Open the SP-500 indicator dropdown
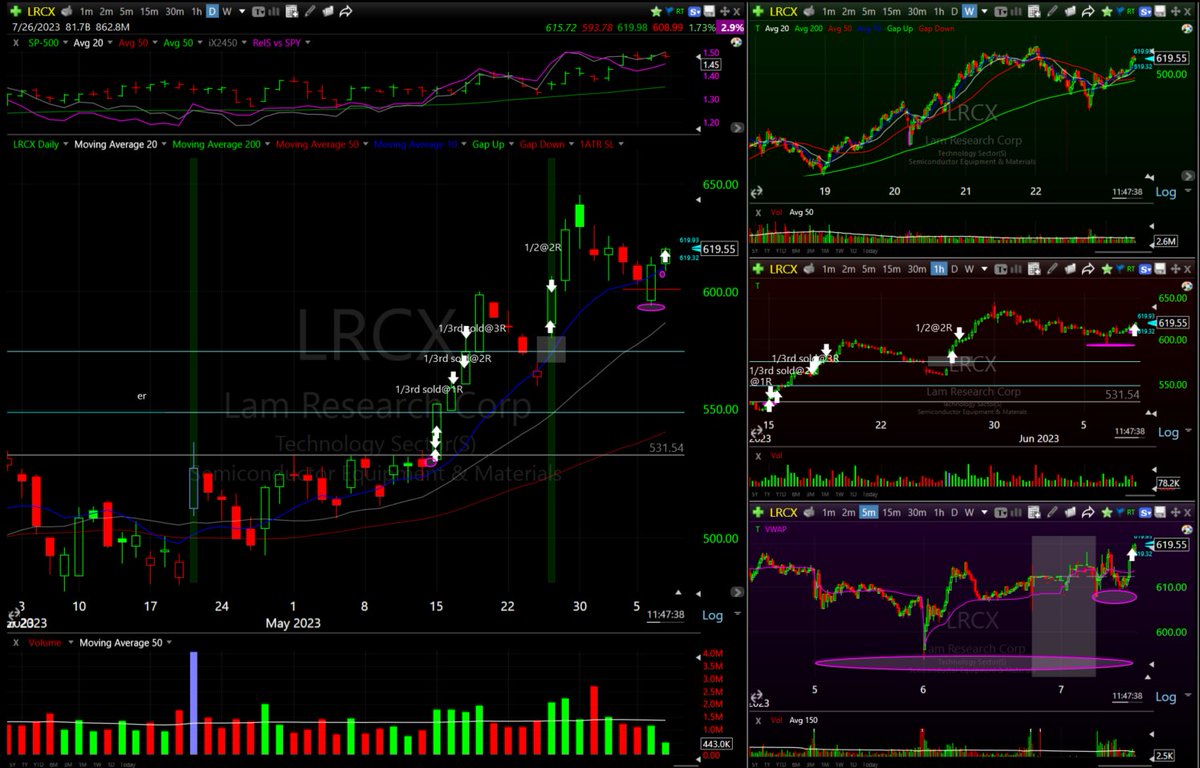The height and width of the screenshot is (768, 1200). pos(65,43)
